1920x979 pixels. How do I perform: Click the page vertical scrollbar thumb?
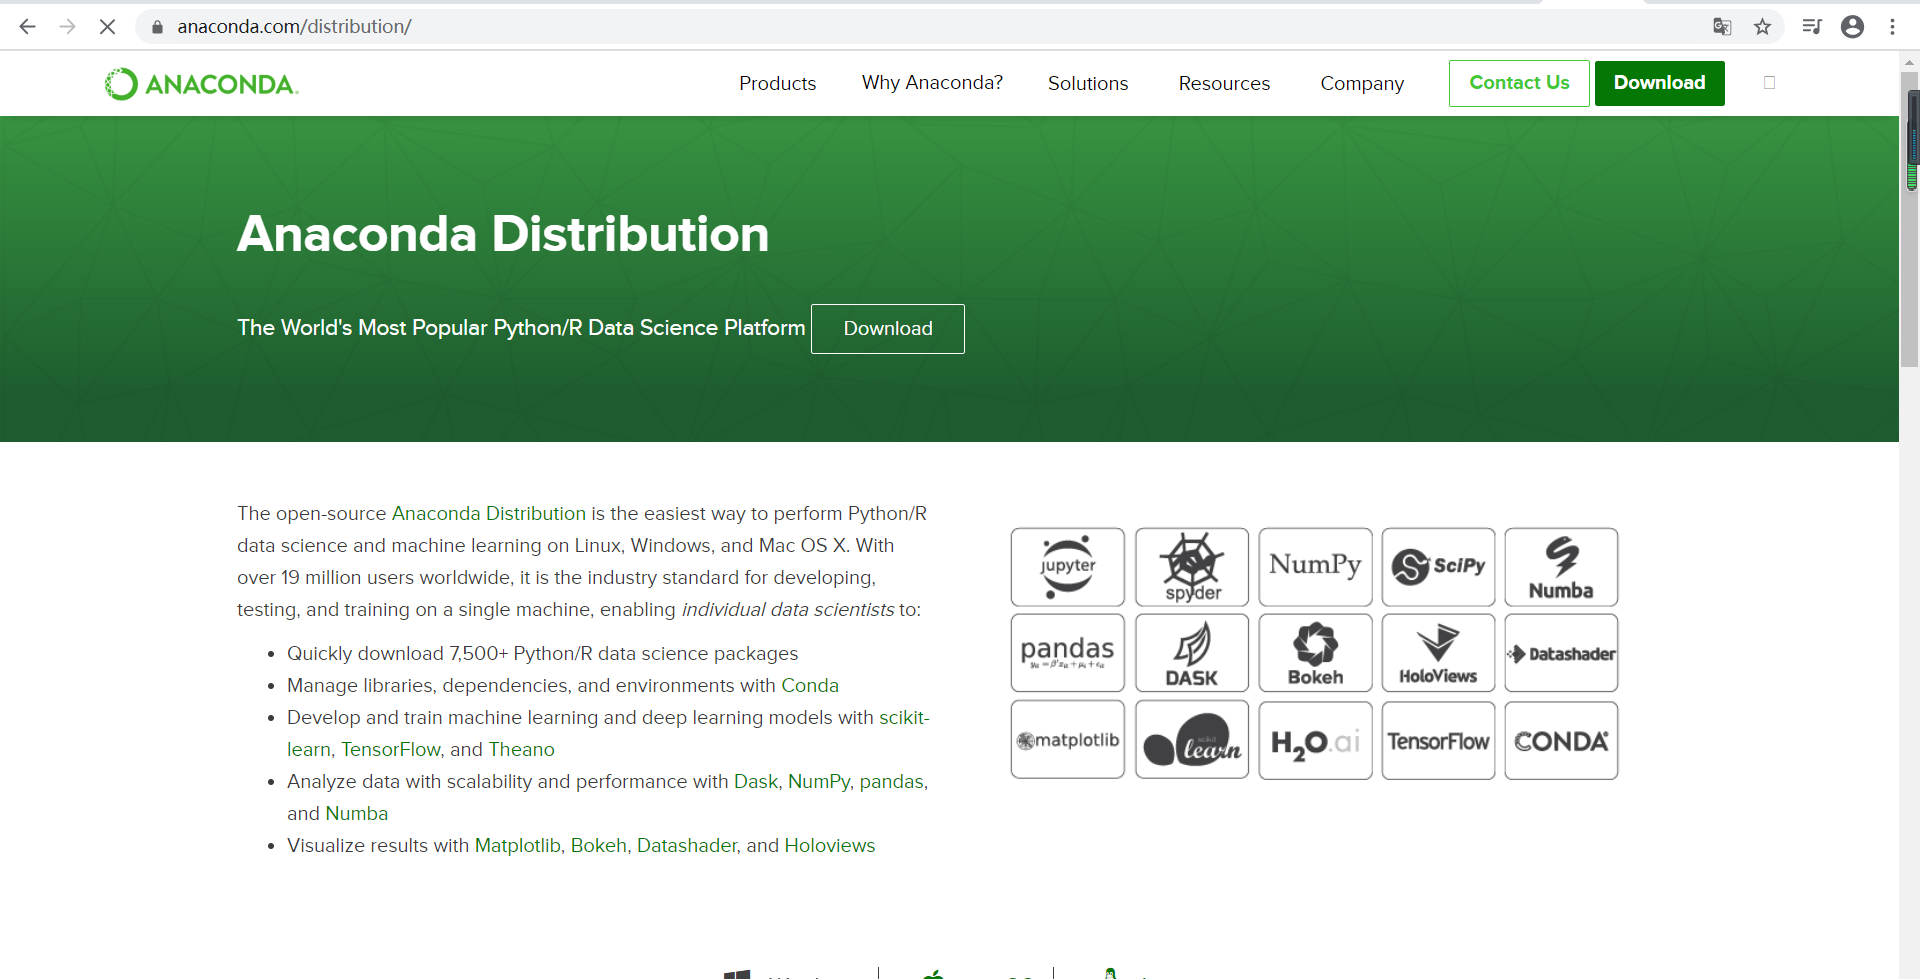[1909, 220]
